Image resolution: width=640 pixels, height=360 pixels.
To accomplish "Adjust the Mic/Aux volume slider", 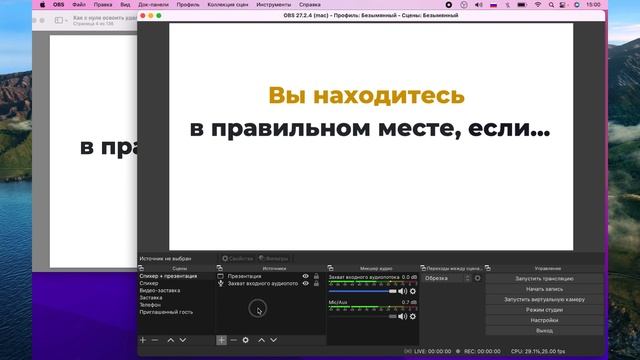I will [x=362, y=316].
